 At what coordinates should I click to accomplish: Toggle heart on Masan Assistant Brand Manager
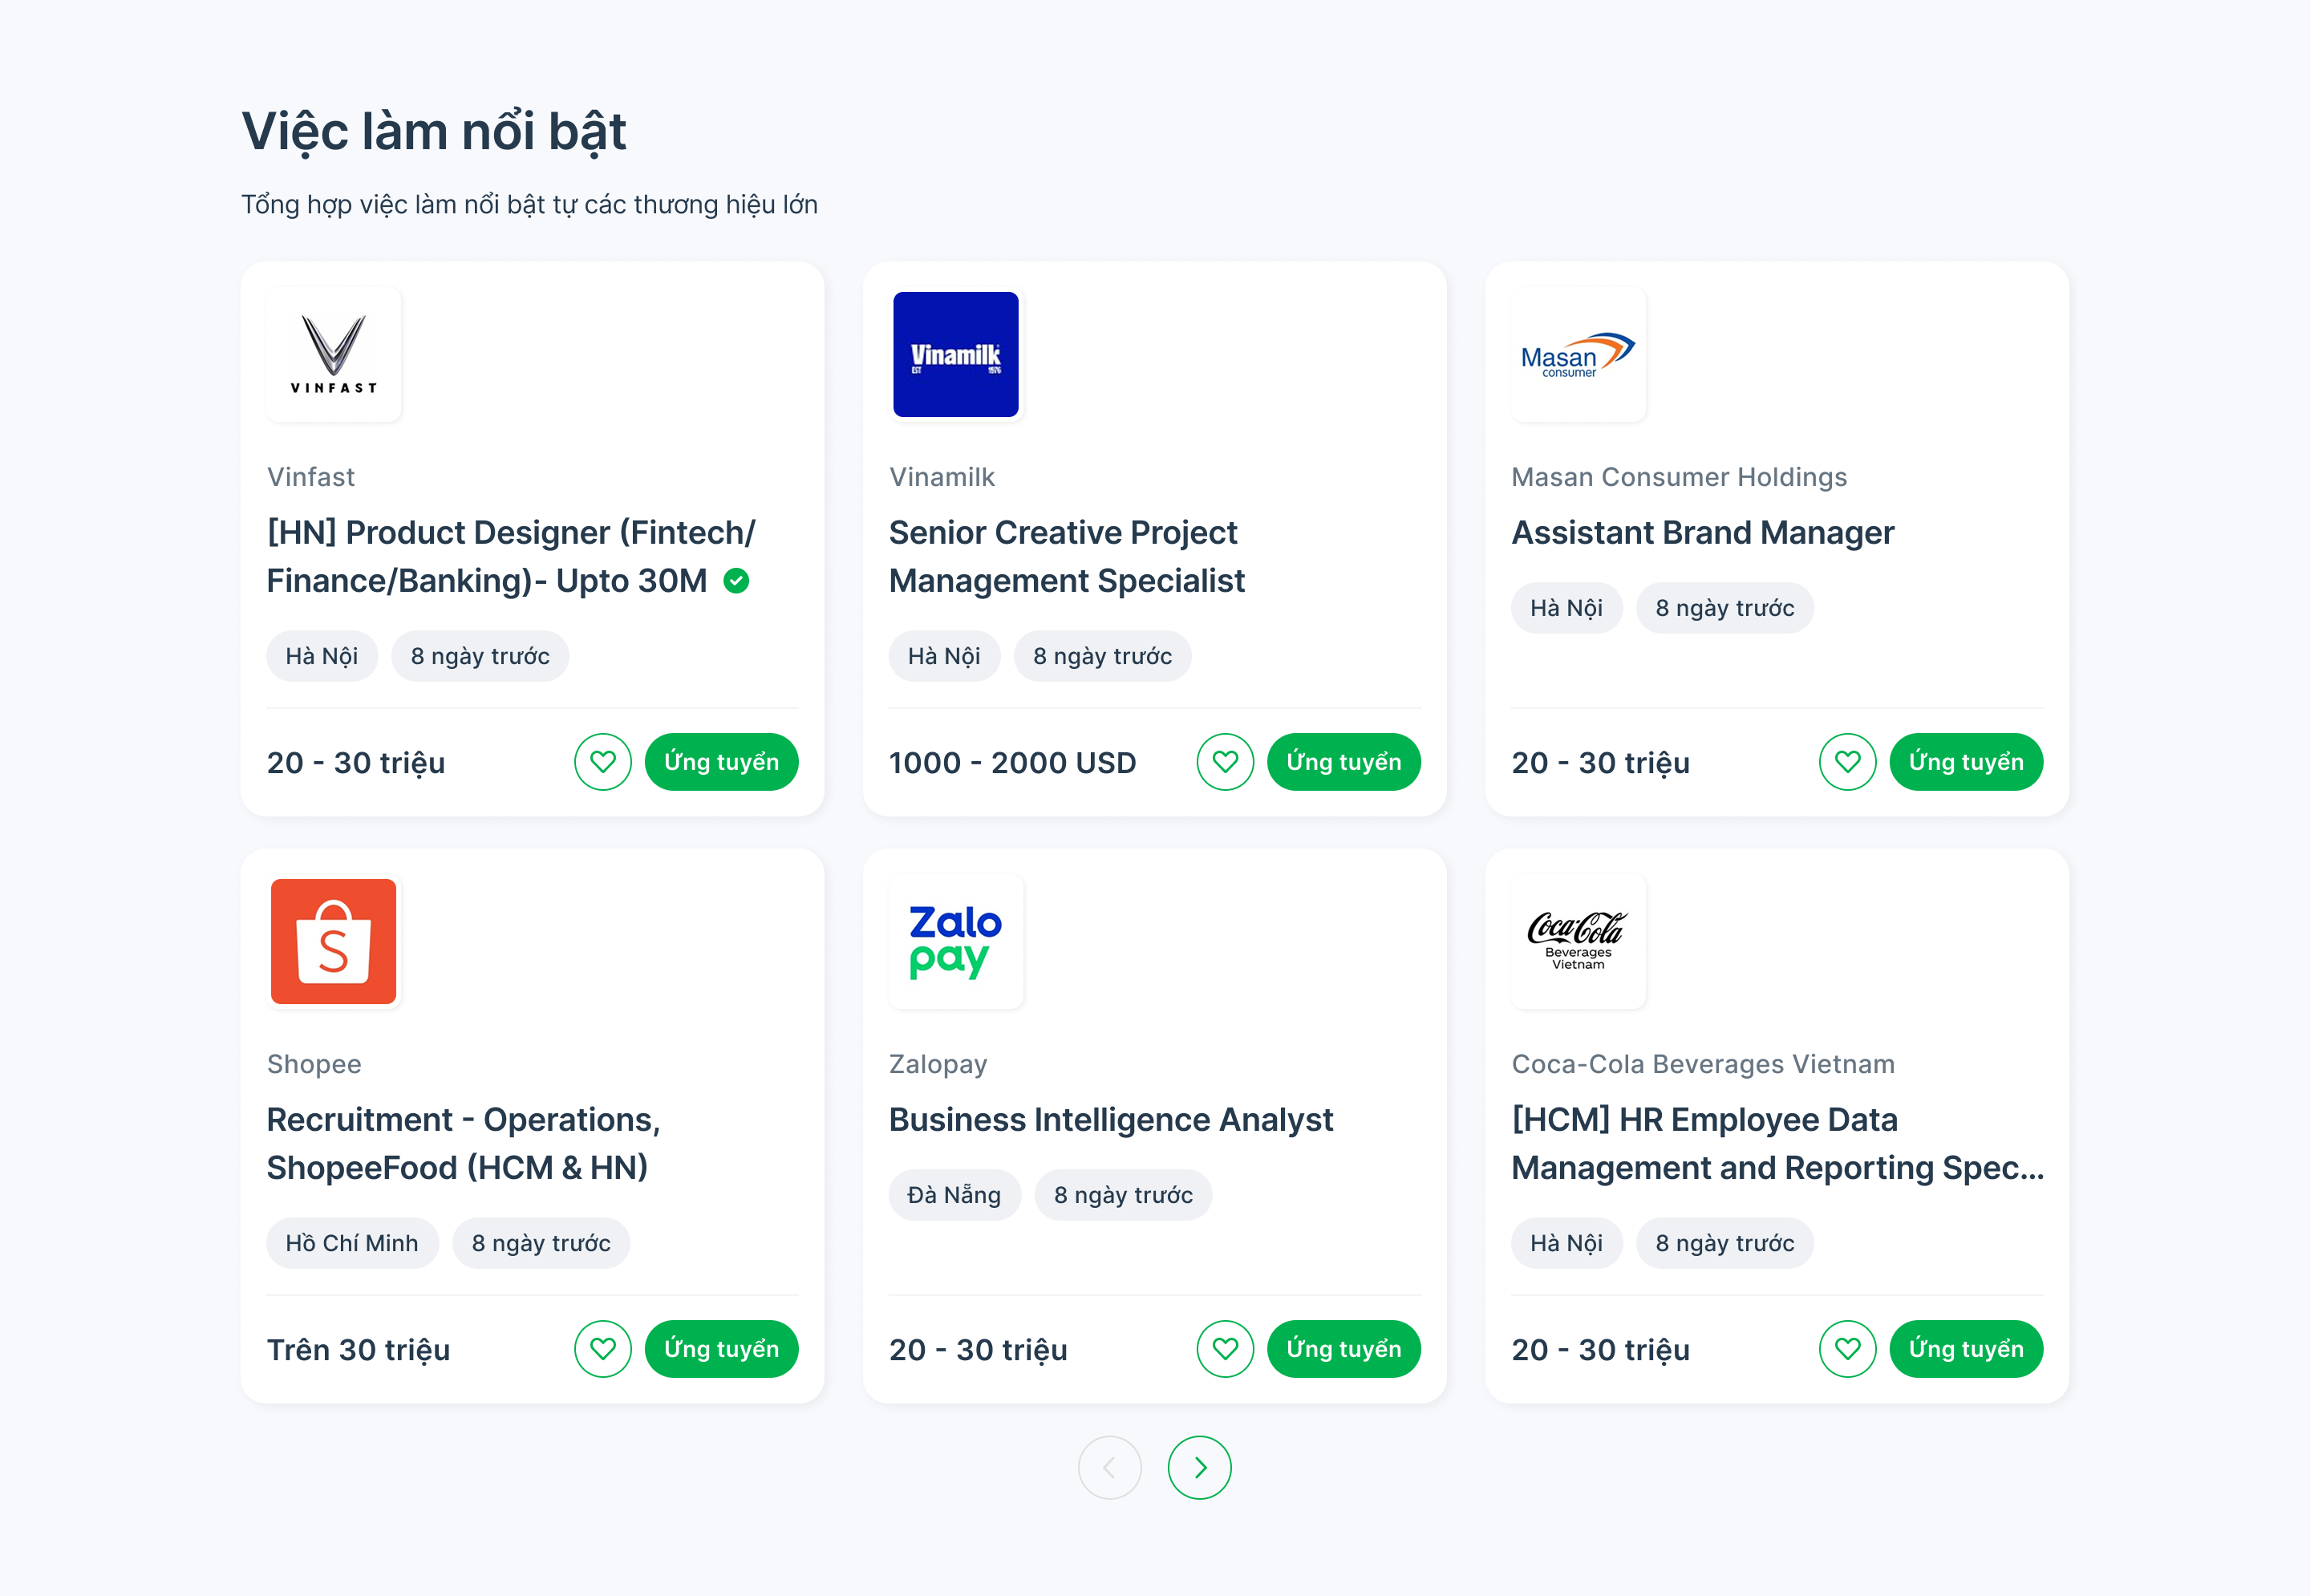[x=1847, y=762]
